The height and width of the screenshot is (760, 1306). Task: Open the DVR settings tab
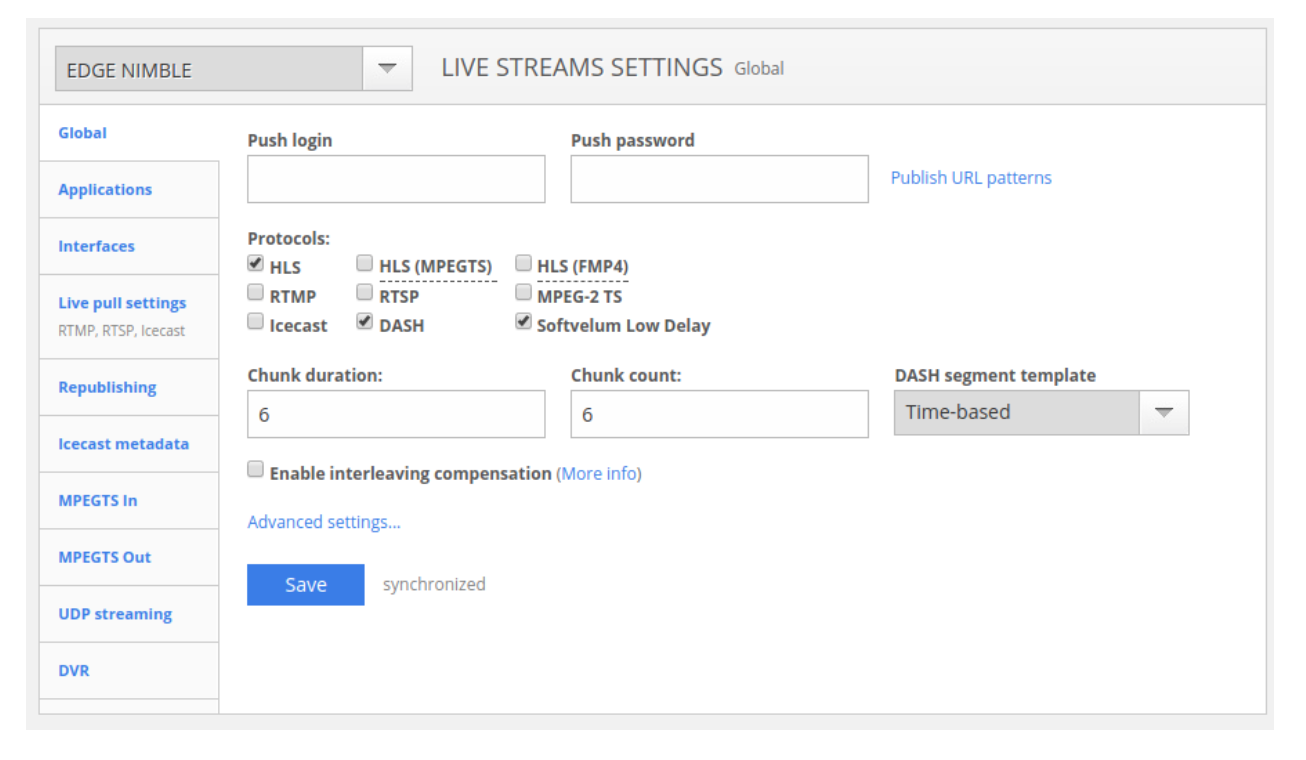click(x=74, y=670)
